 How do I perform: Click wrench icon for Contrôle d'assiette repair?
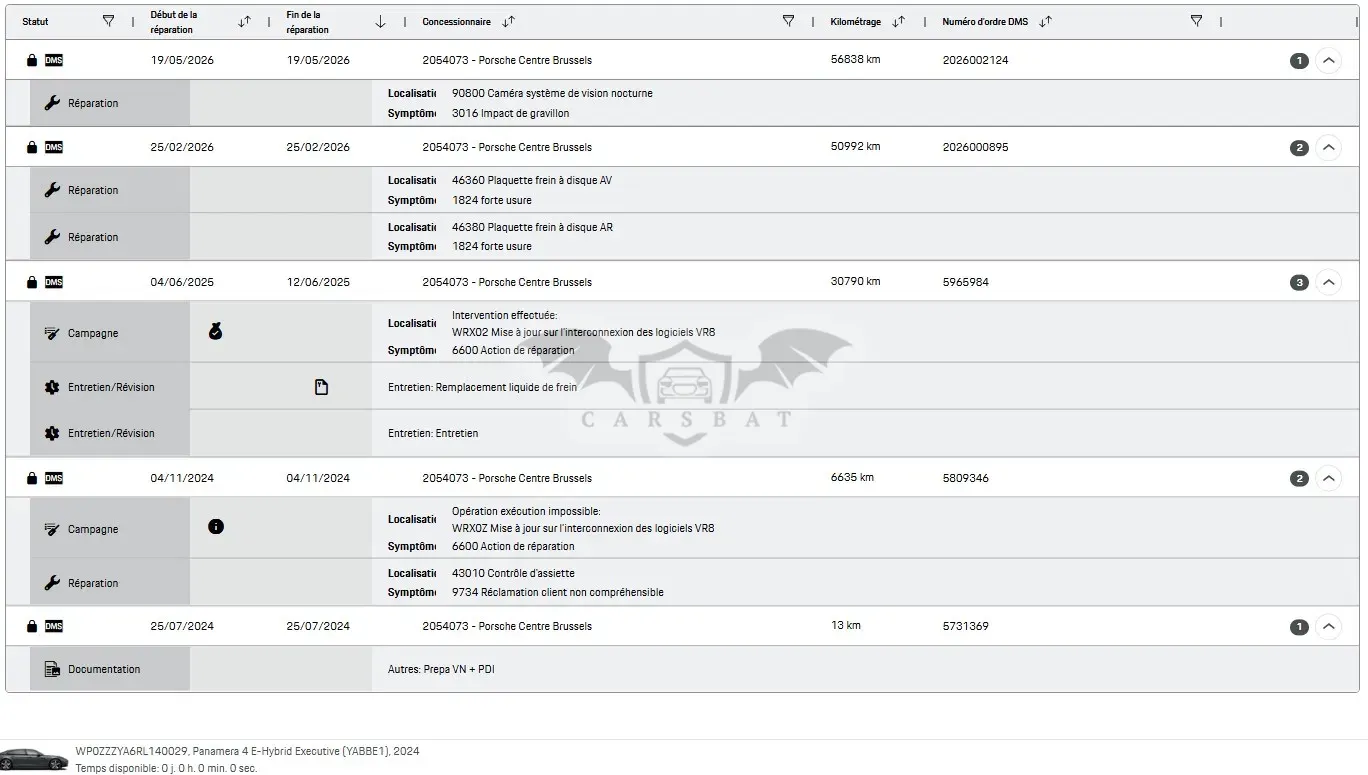(x=52, y=583)
